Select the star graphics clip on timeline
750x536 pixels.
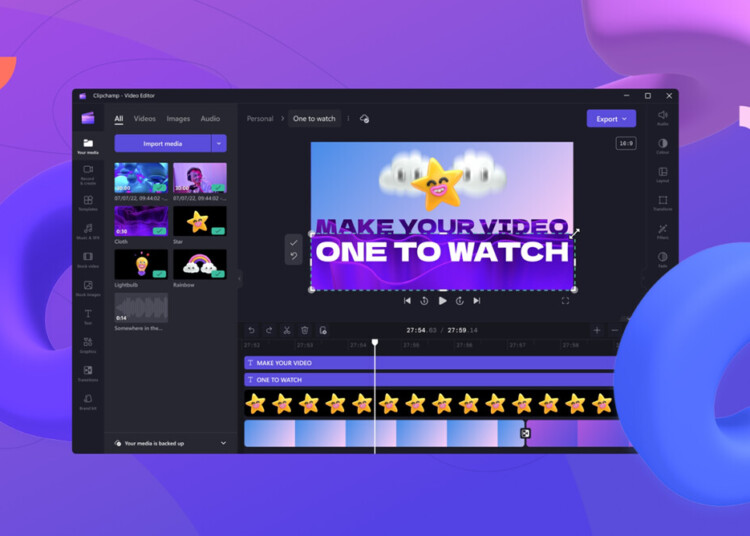[429, 404]
